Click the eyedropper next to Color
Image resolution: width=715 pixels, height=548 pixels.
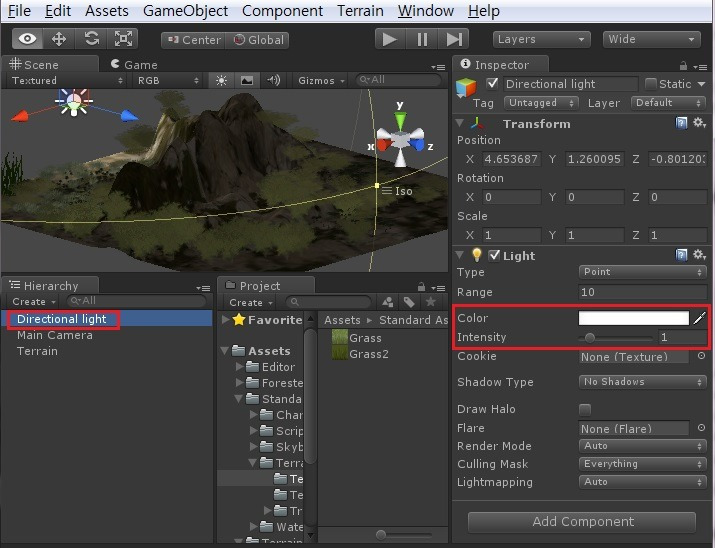pos(699,318)
